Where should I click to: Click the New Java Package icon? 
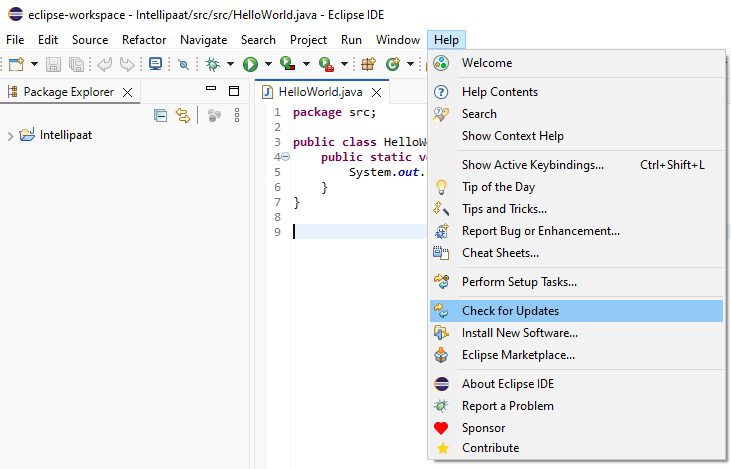368,64
